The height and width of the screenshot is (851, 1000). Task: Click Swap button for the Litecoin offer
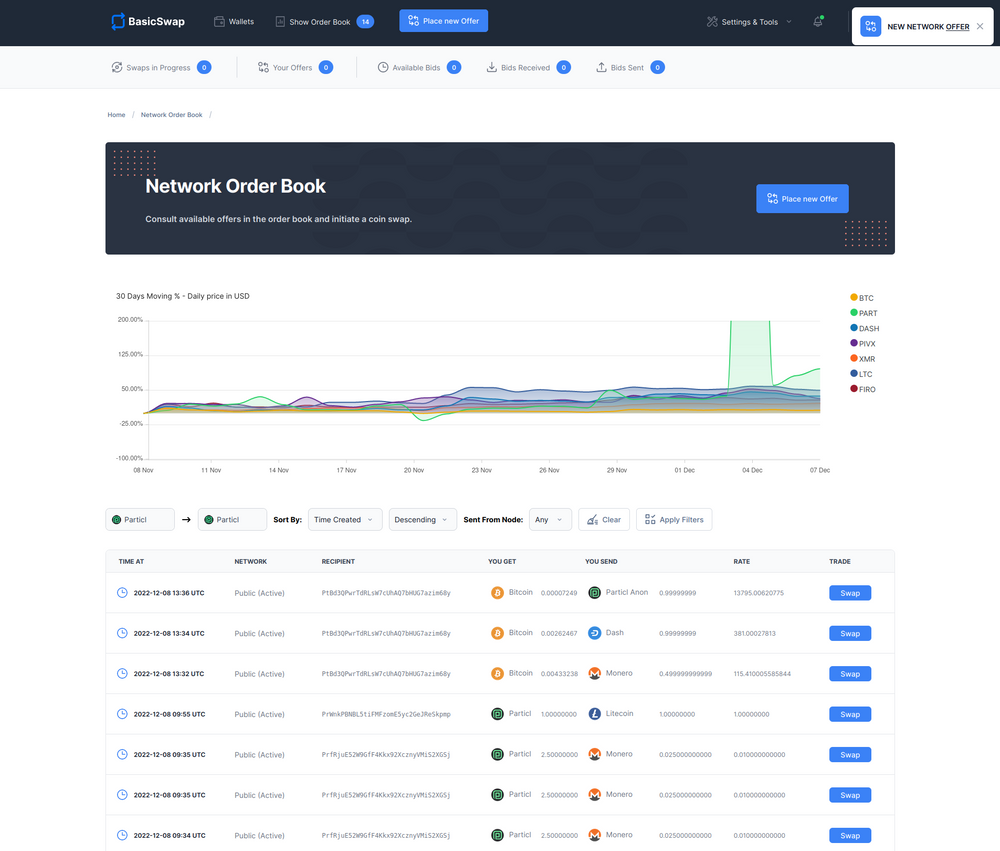click(x=849, y=714)
